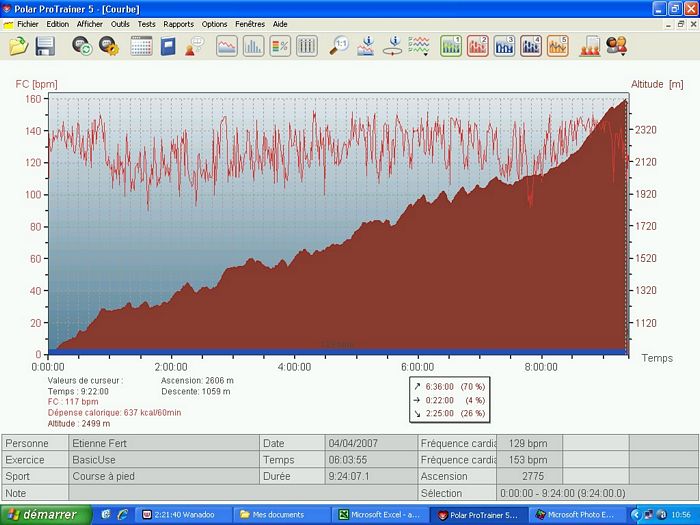The height and width of the screenshot is (525, 700).
Task: Open the graph number 1 toolbar button
Action: click(451, 46)
